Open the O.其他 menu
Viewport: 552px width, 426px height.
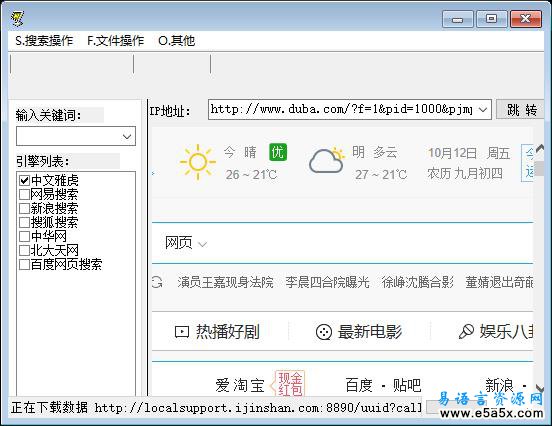point(177,40)
